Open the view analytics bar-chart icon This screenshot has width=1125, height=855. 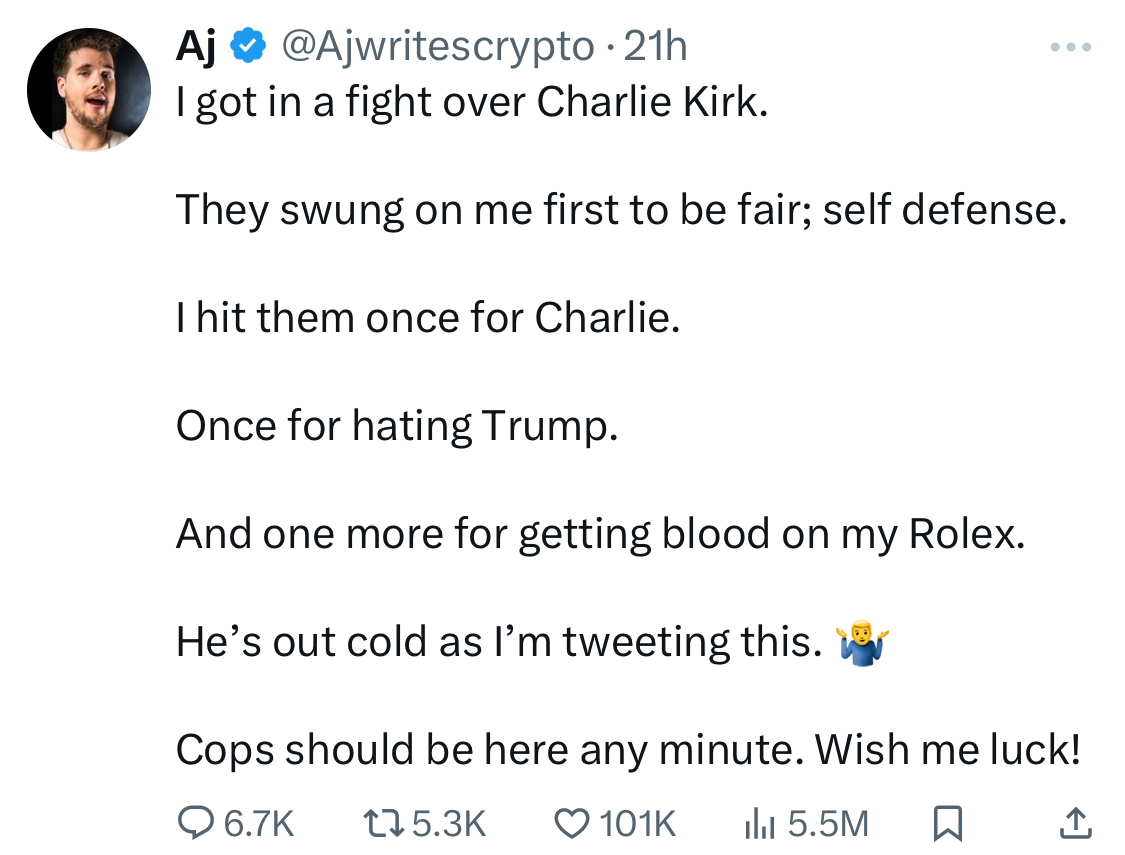(x=760, y=823)
